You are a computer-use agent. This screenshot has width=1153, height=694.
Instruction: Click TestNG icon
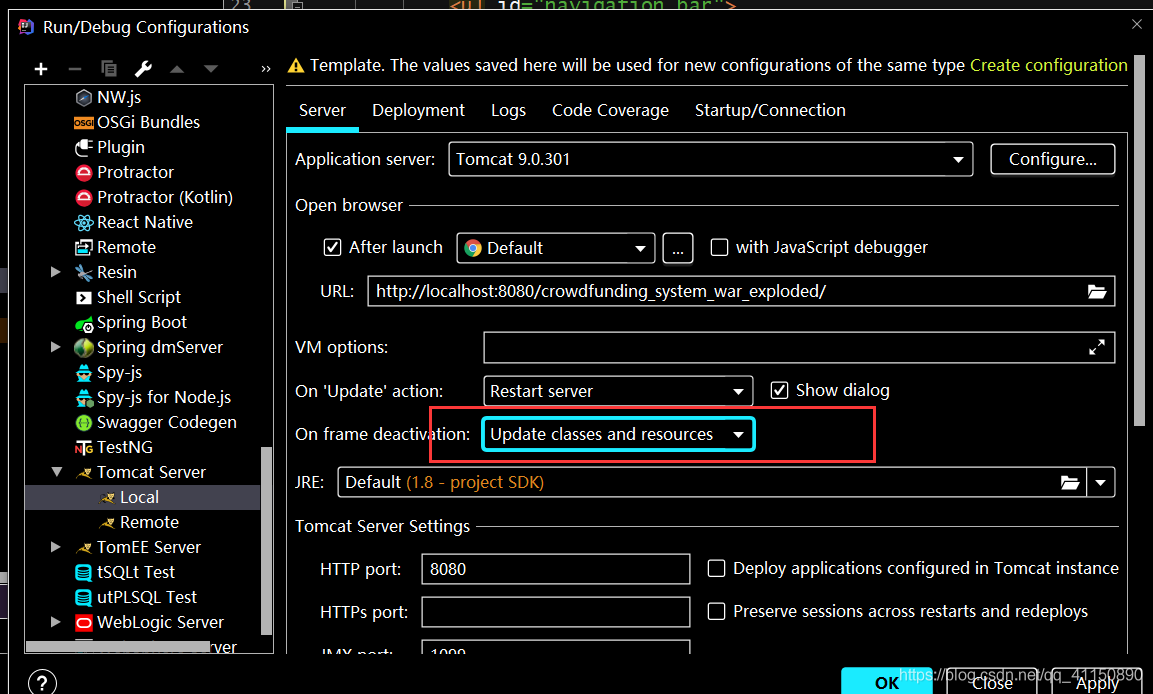(x=84, y=448)
